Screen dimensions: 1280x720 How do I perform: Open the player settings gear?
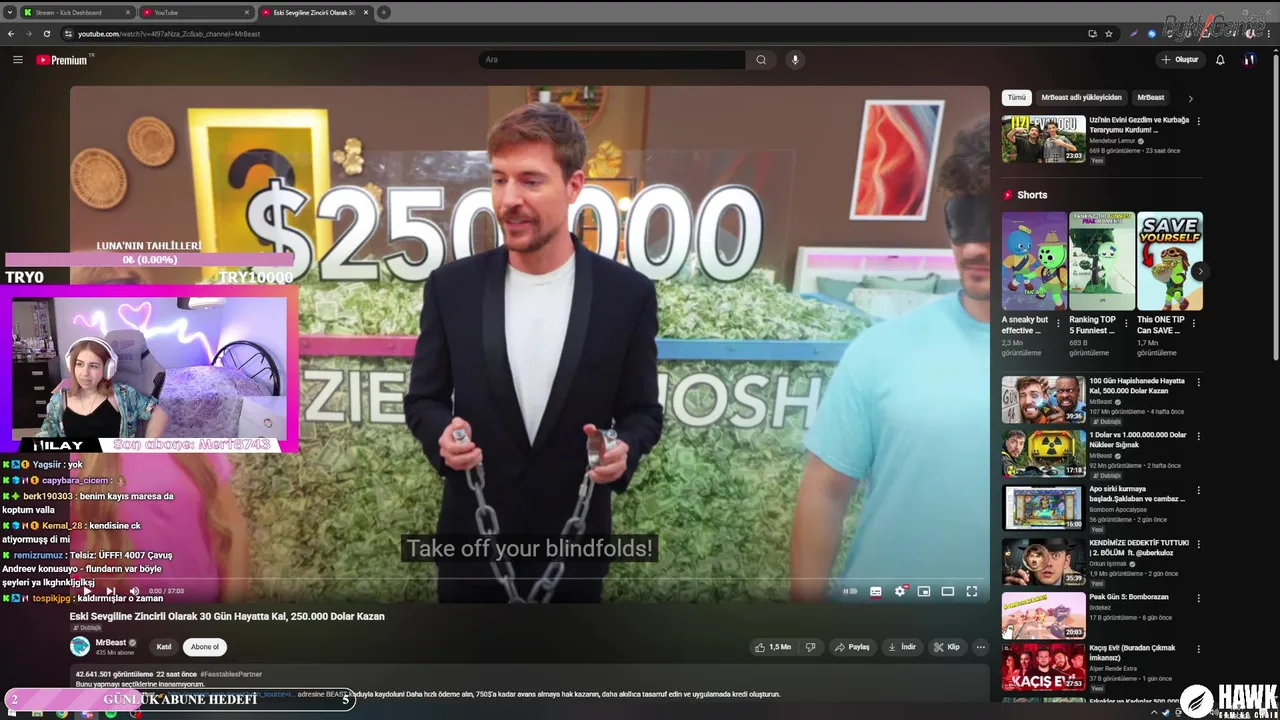(900, 591)
